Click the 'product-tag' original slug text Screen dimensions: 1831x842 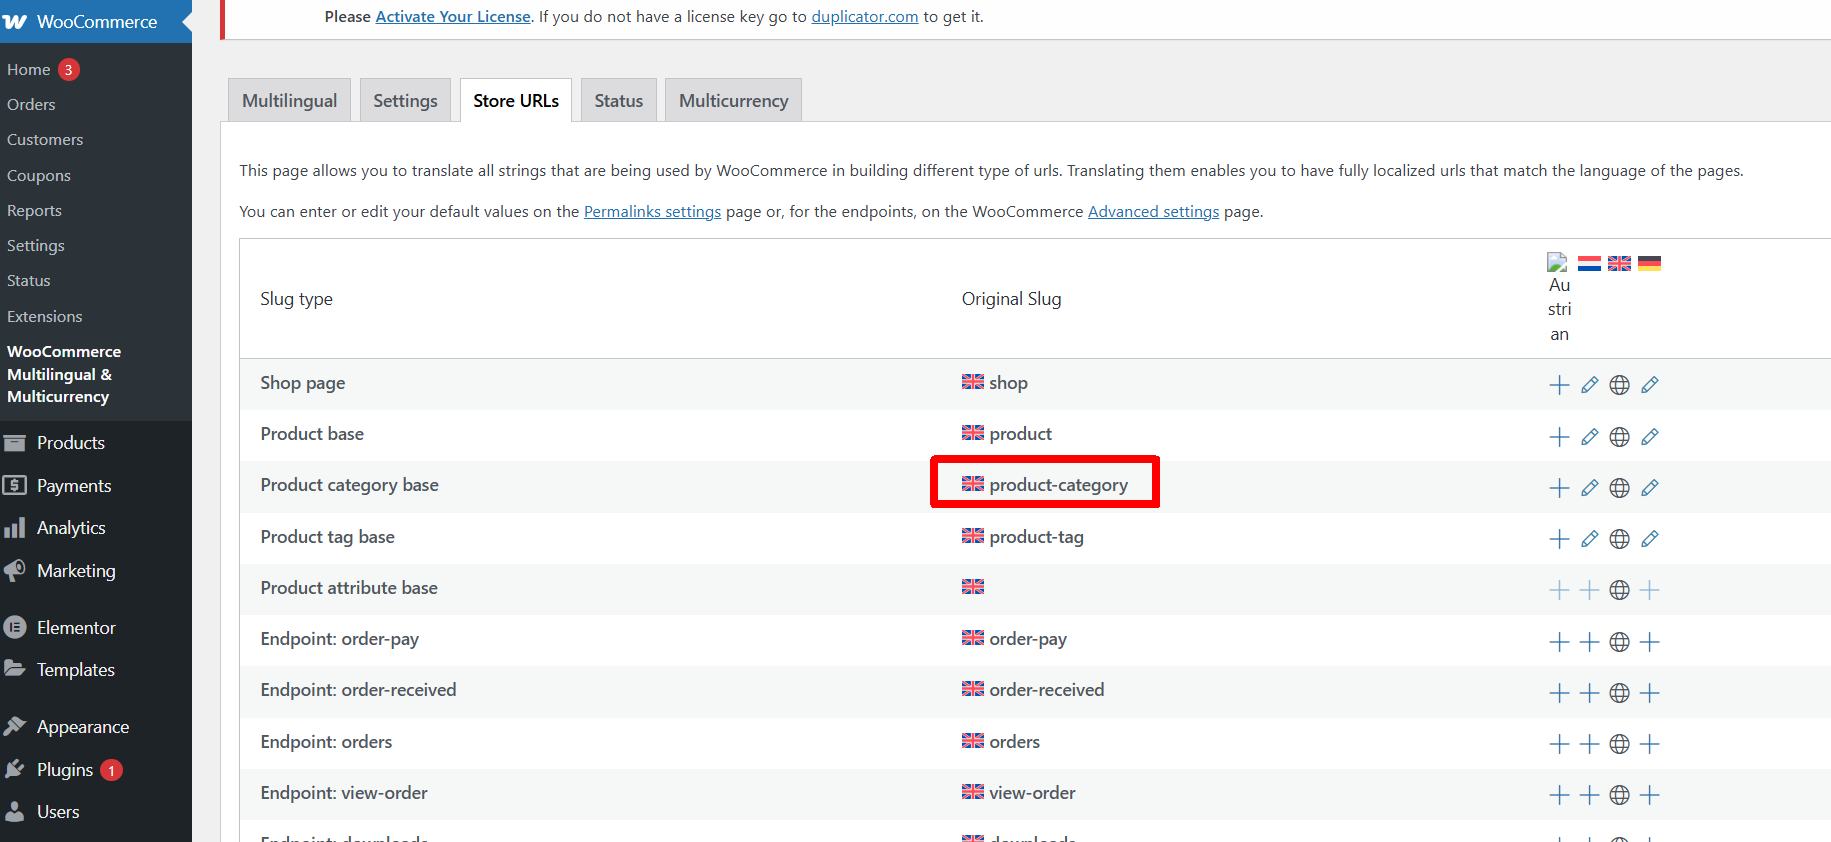click(1036, 537)
